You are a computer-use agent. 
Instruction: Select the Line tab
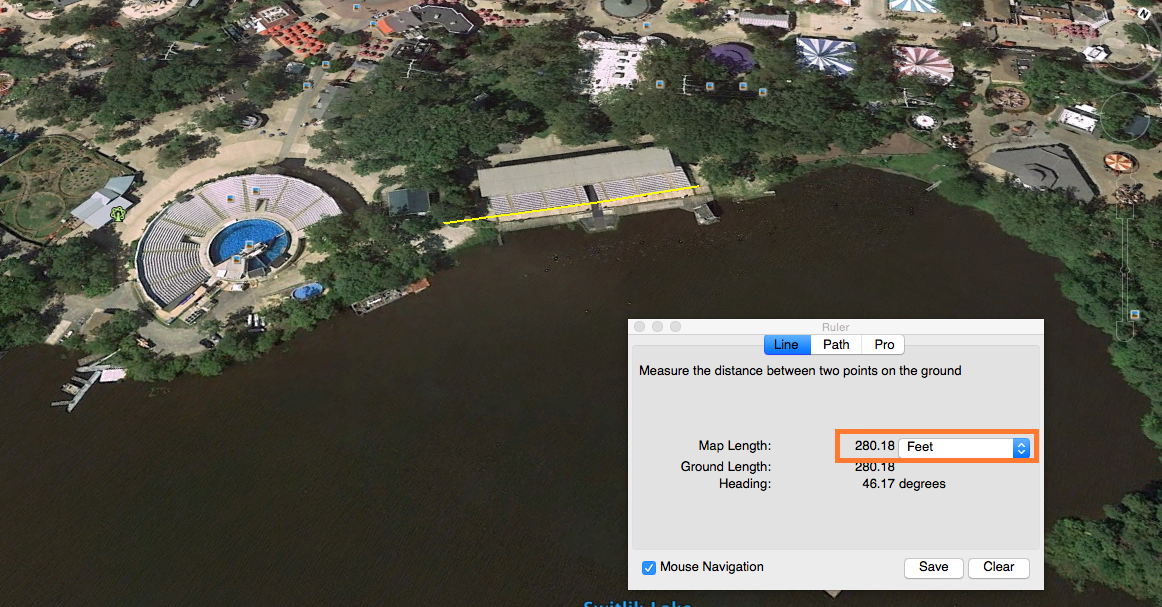(x=786, y=345)
